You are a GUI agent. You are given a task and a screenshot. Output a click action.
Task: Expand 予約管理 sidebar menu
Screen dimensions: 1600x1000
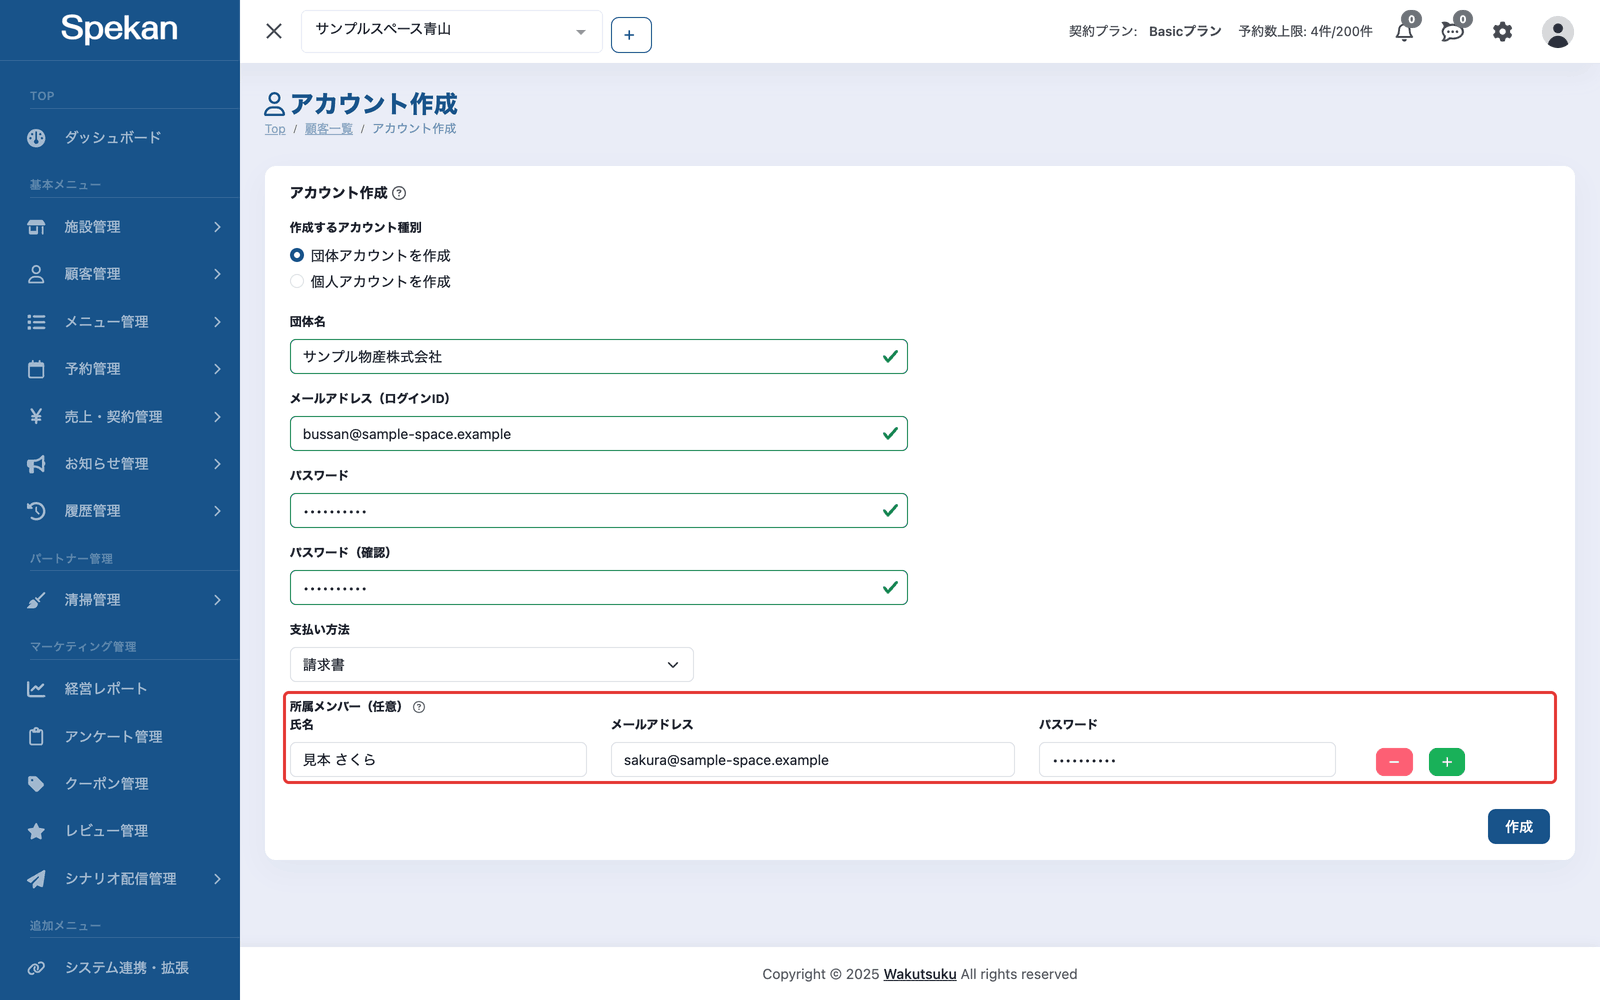120,369
